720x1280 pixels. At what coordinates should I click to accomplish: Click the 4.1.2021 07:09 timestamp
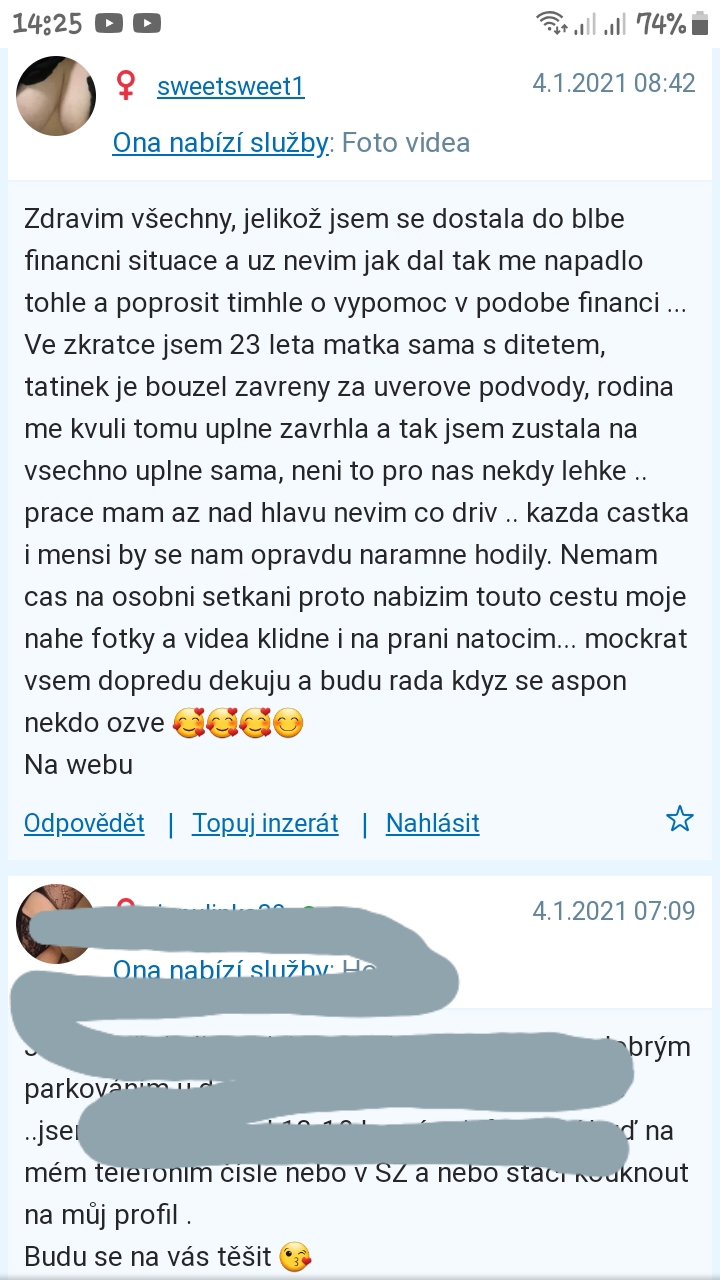click(613, 911)
